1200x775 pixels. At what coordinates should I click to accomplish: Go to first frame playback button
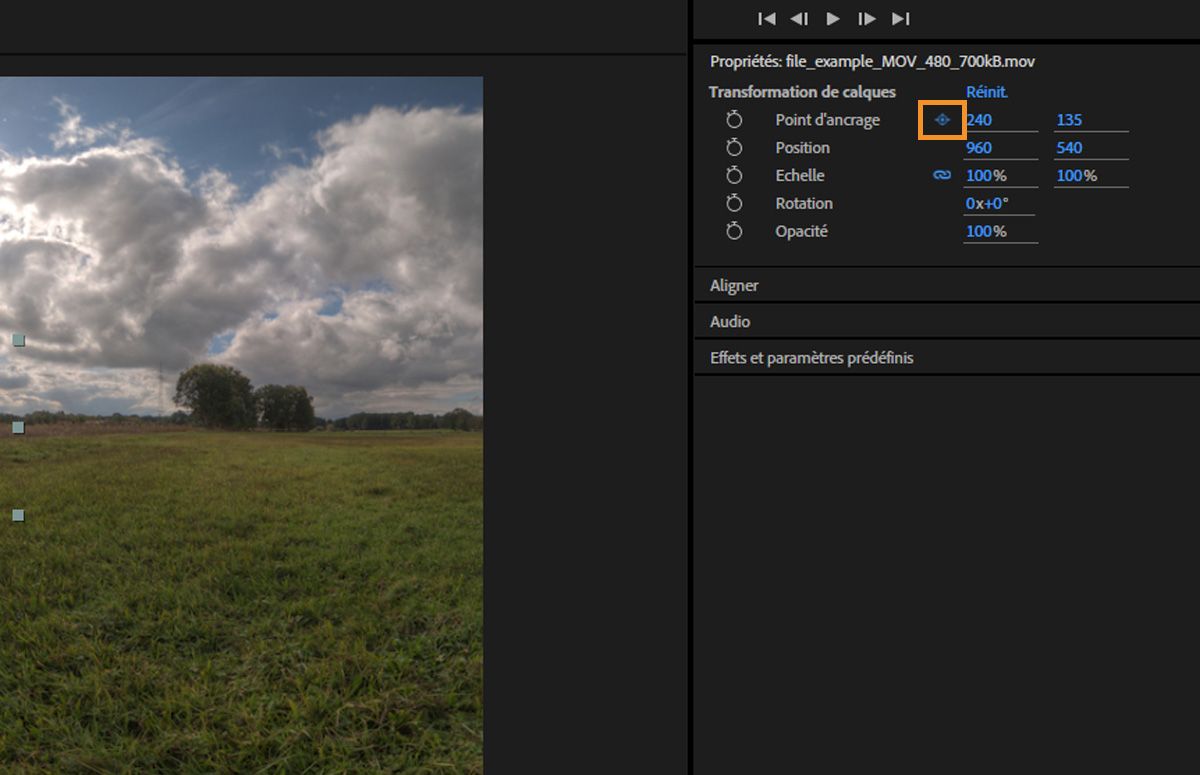(767, 18)
